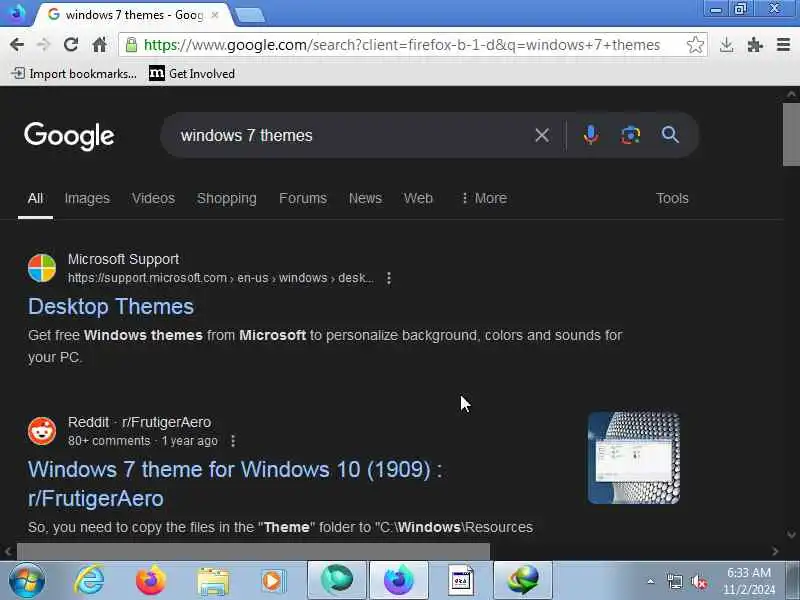Search by image with the Google Lens icon

pos(631,135)
